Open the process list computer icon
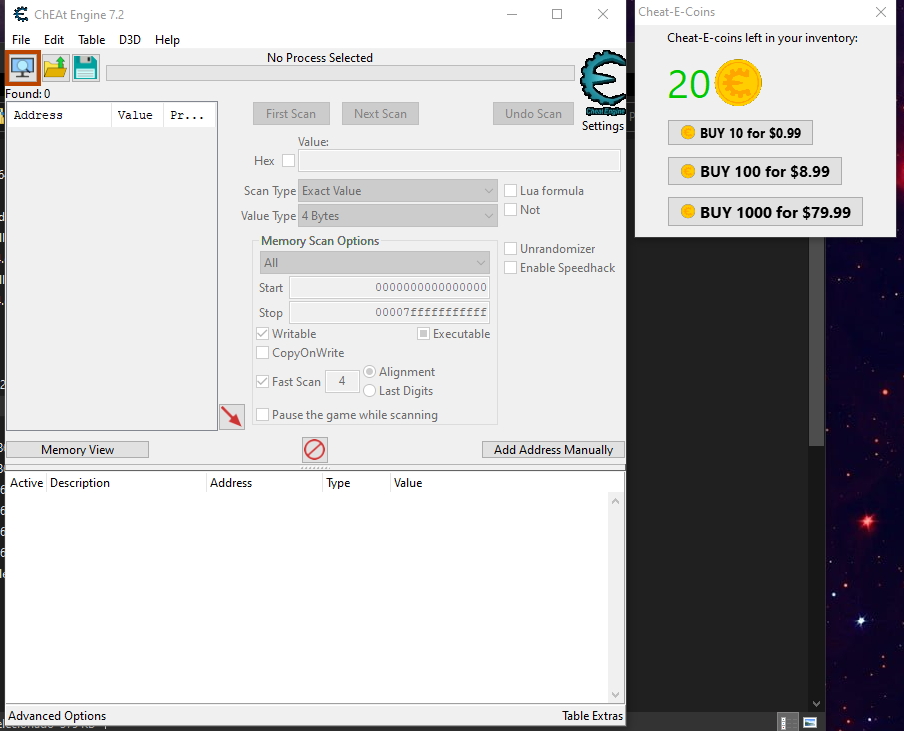The height and width of the screenshot is (731, 904). point(23,68)
